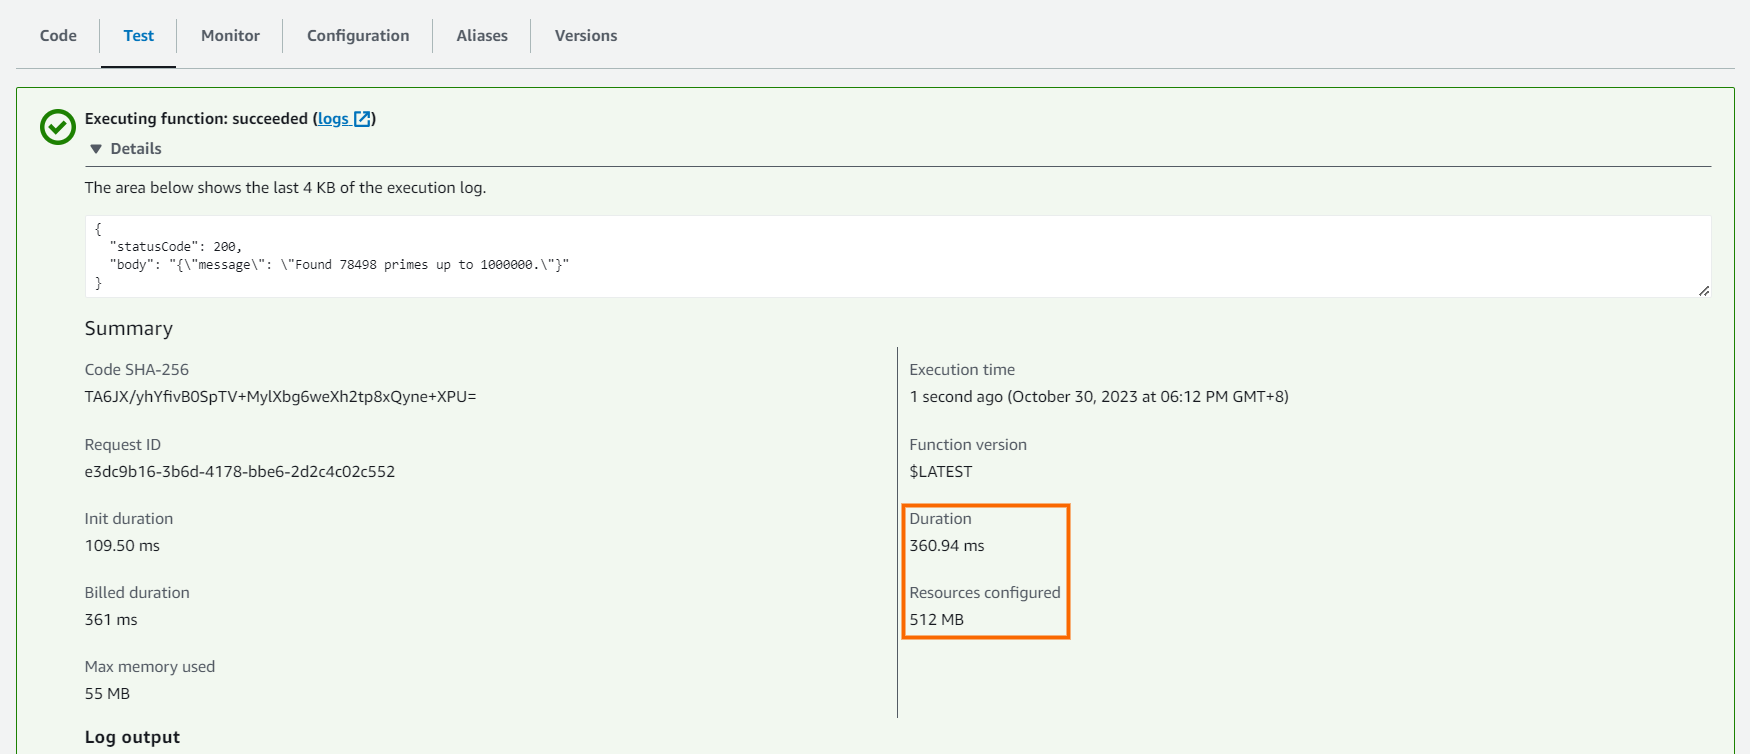Open the Versions tab
1752x754 pixels.
click(586, 36)
